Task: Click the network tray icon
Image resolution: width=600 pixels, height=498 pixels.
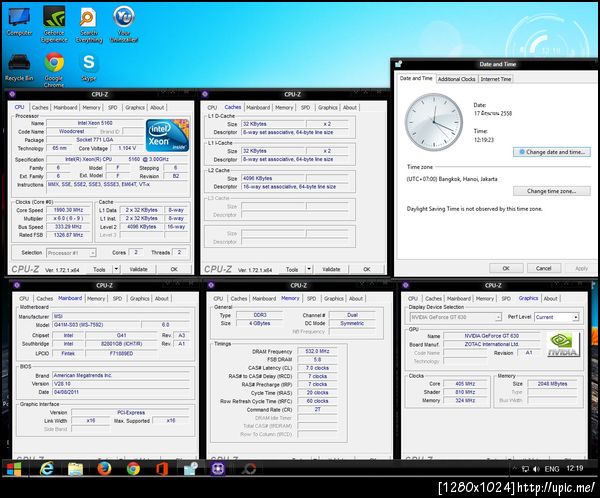Action: 525,469
